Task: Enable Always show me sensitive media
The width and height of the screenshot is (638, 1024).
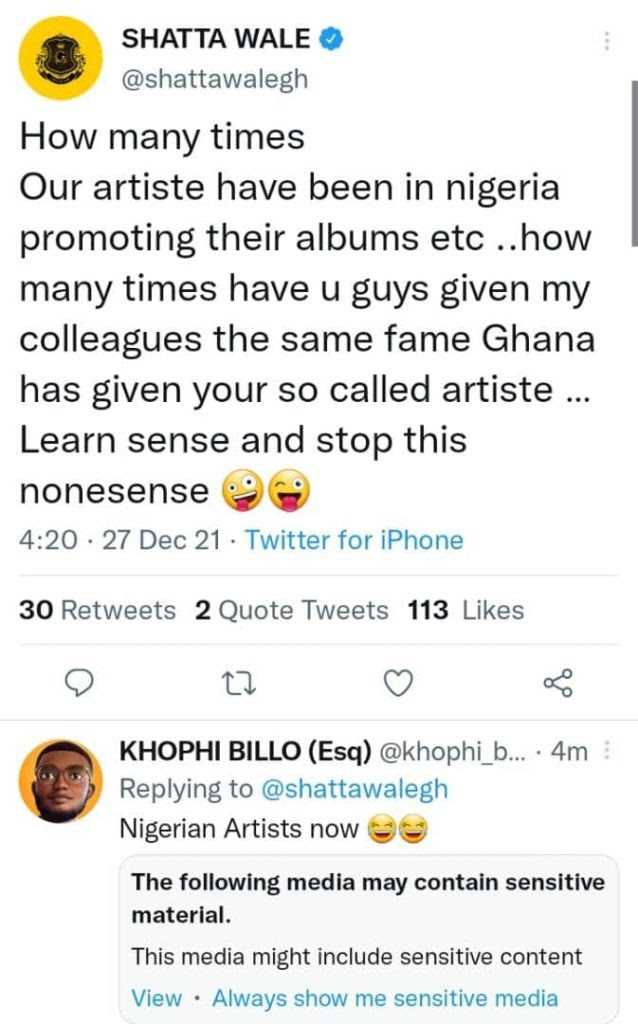Action: (x=385, y=997)
